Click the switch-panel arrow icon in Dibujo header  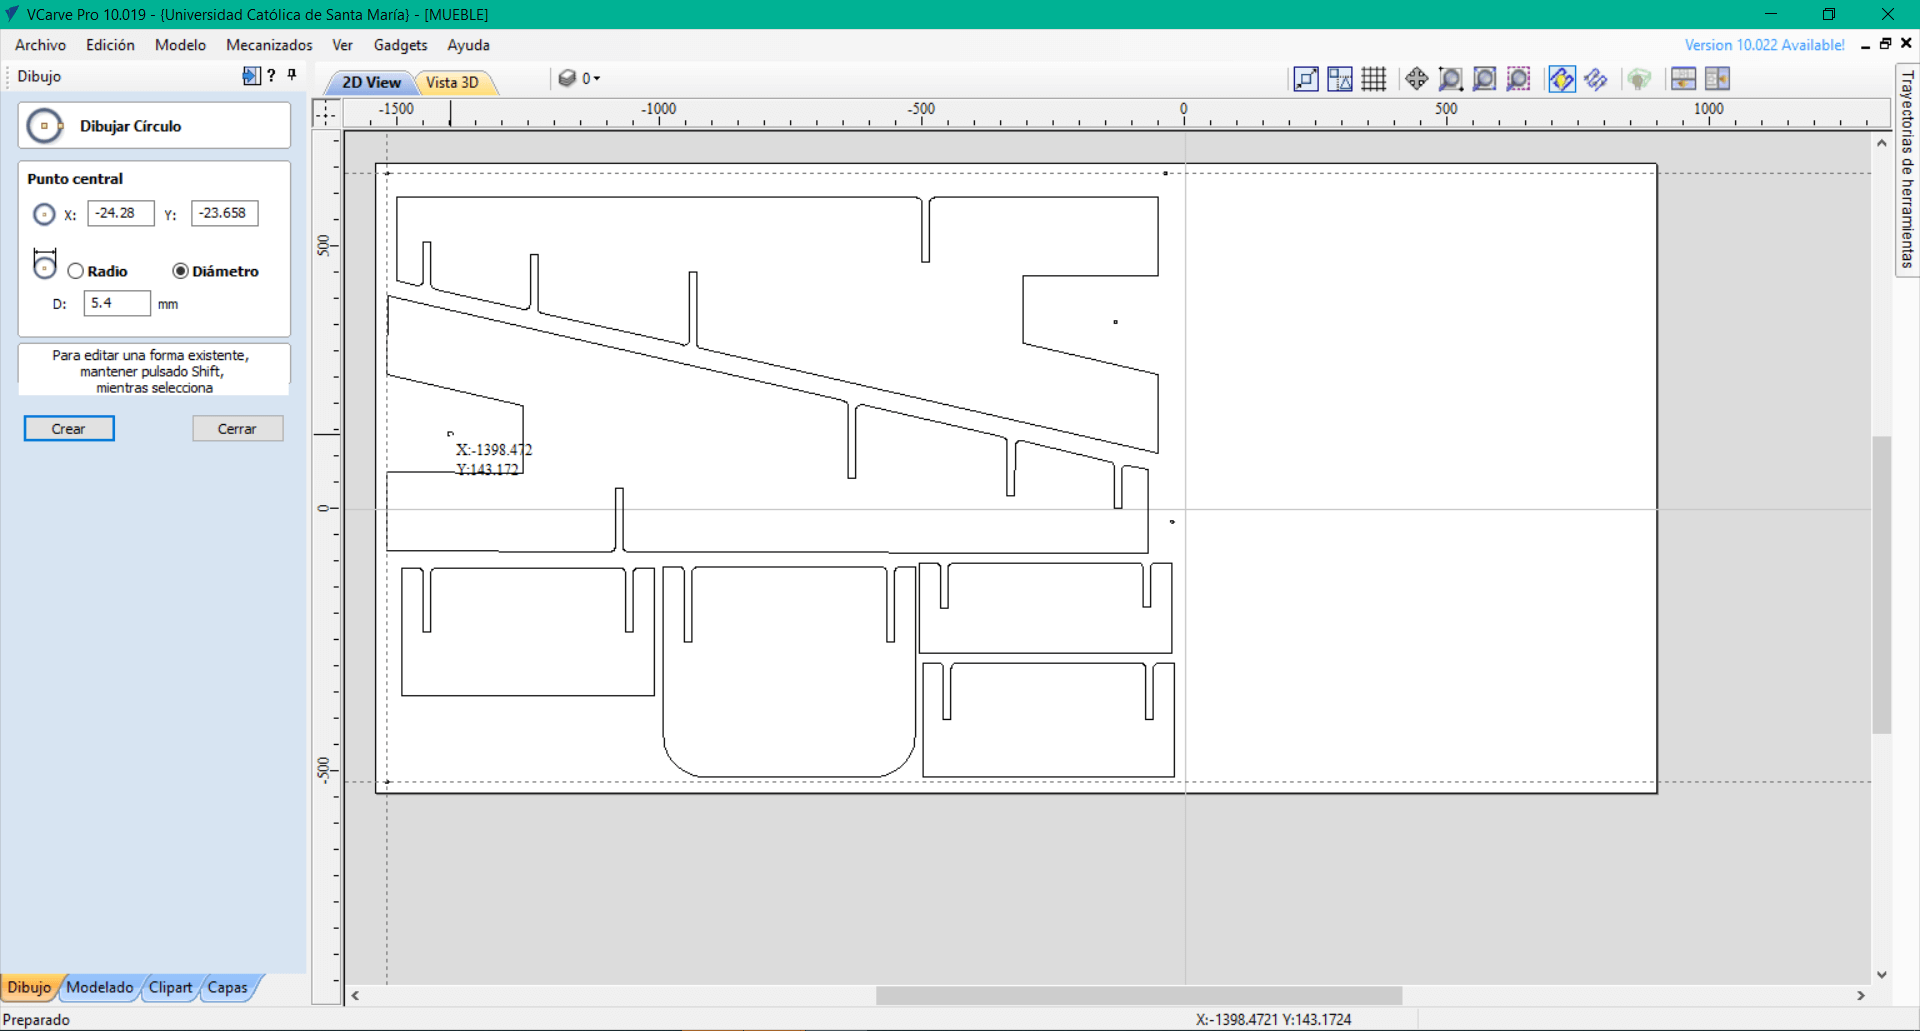point(251,76)
